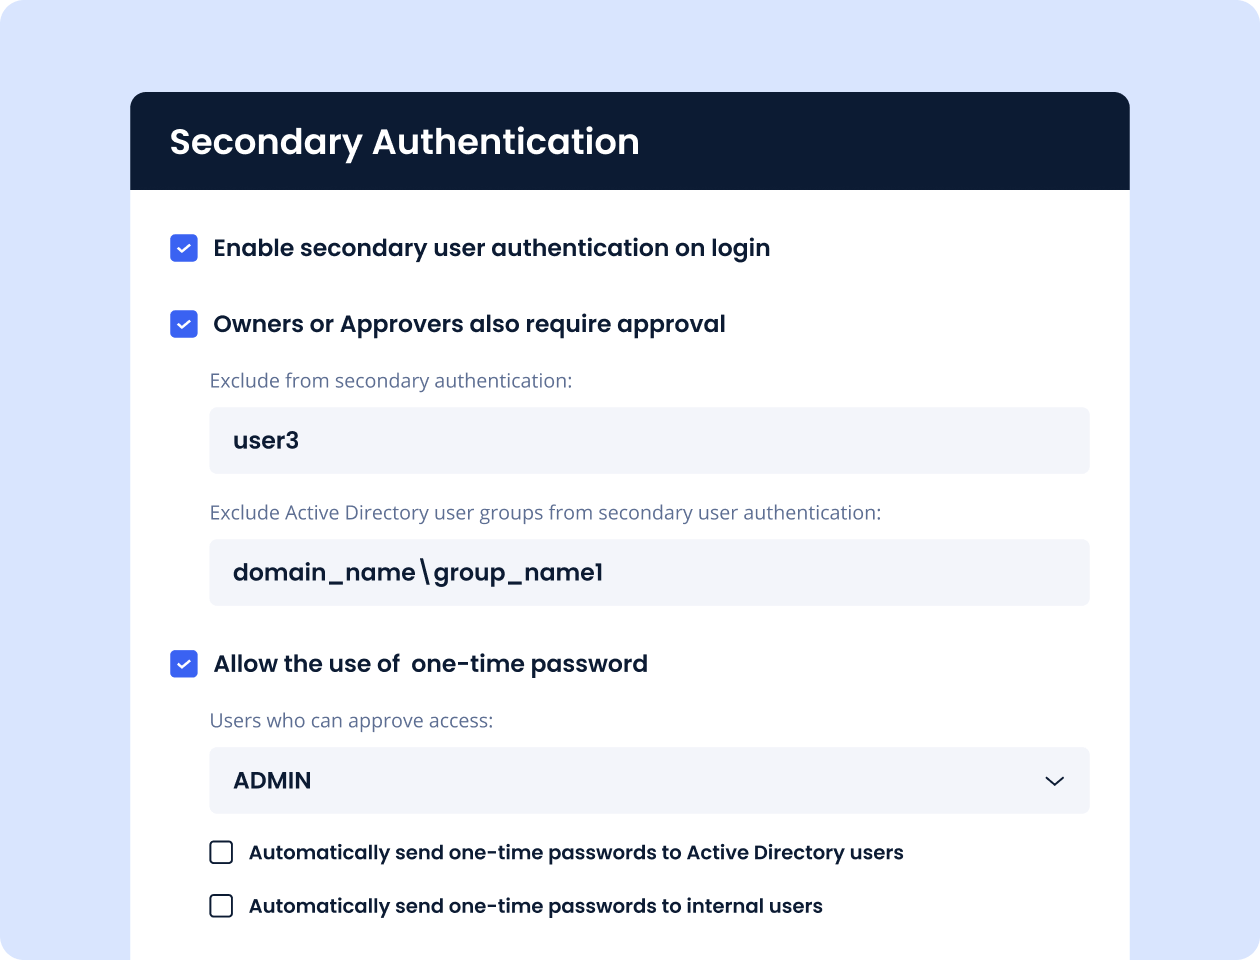
Task: Click the 'Exclude Active Directory user groups' field label
Action: (x=545, y=513)
